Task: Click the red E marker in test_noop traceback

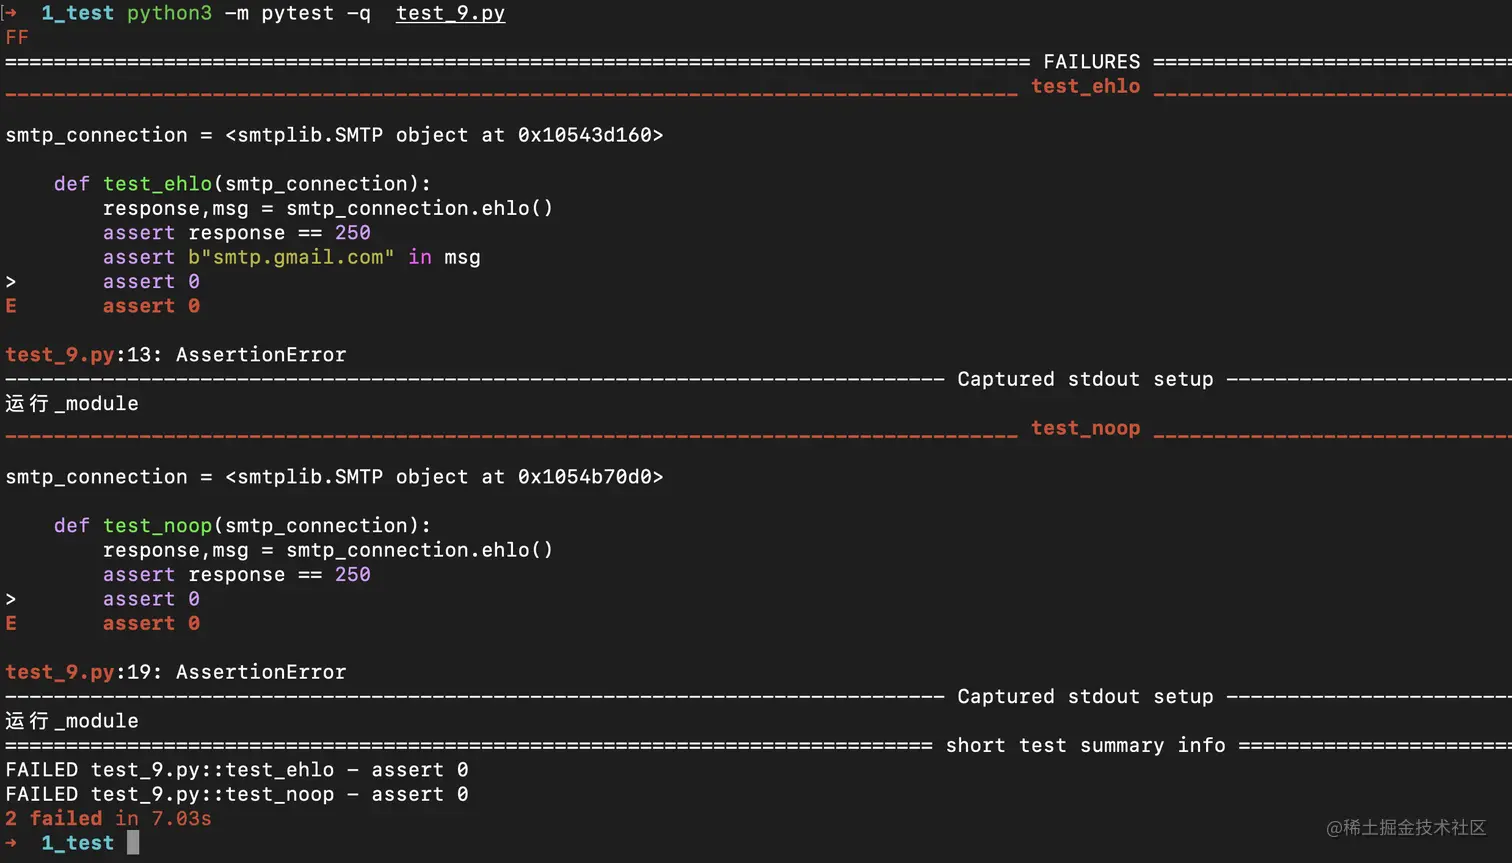Action: click(11, 624)
